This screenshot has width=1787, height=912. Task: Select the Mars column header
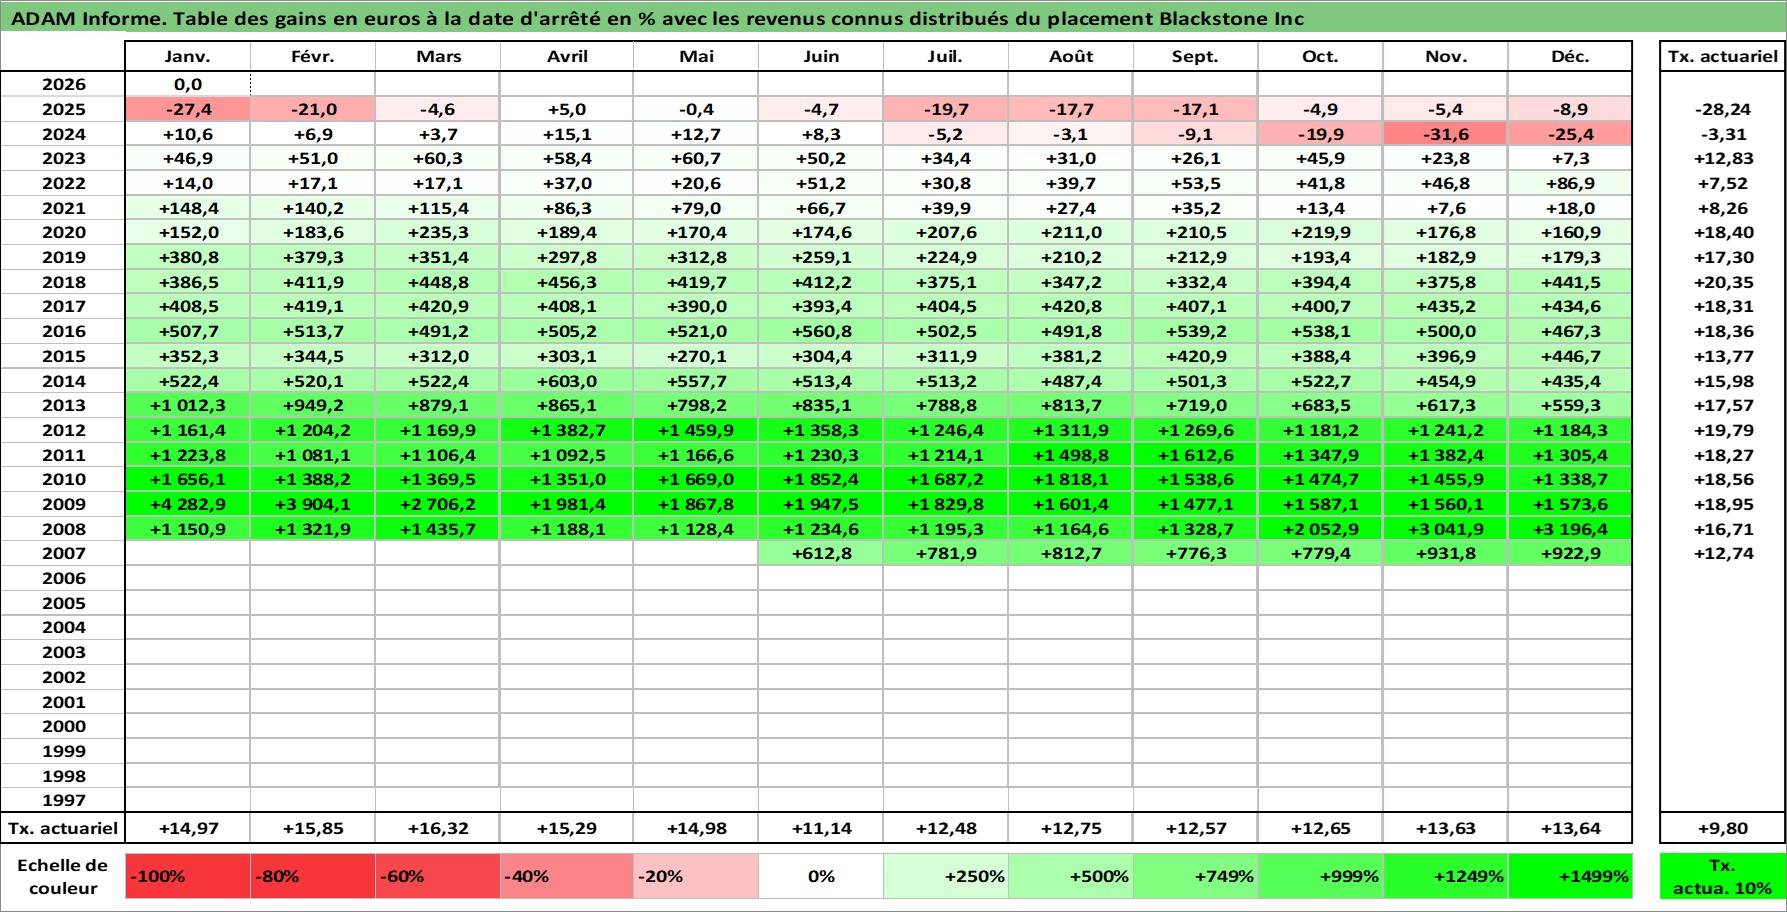point(438,57)
